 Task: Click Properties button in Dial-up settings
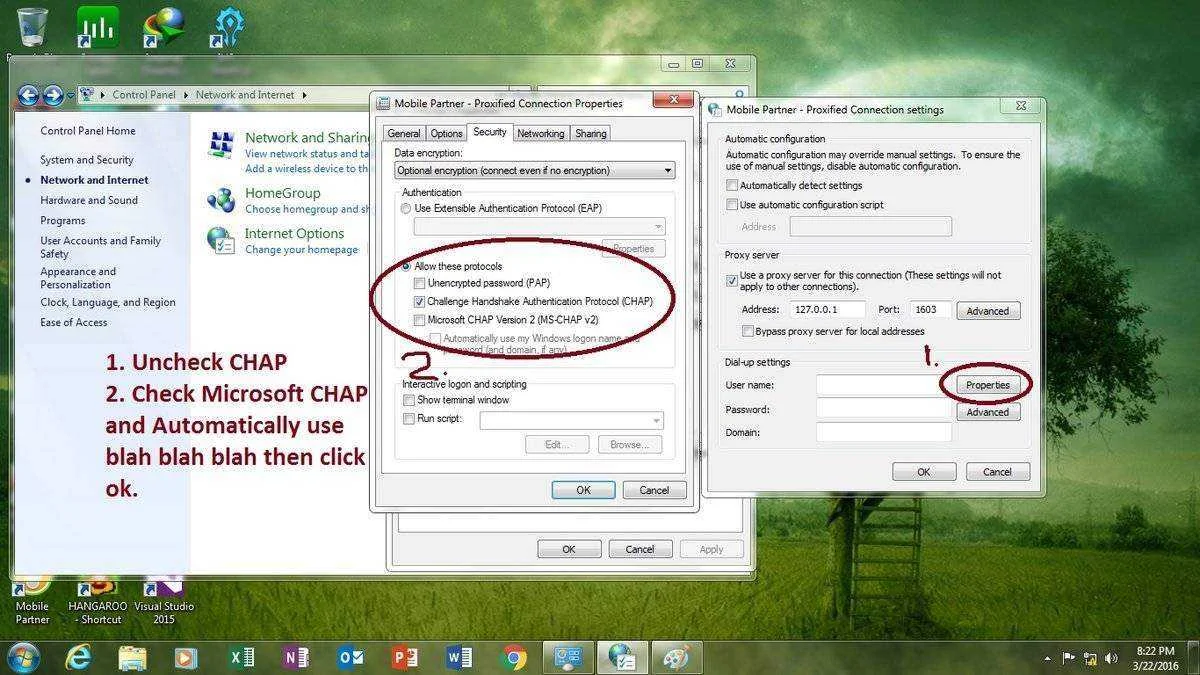click(x=988, y=385)
